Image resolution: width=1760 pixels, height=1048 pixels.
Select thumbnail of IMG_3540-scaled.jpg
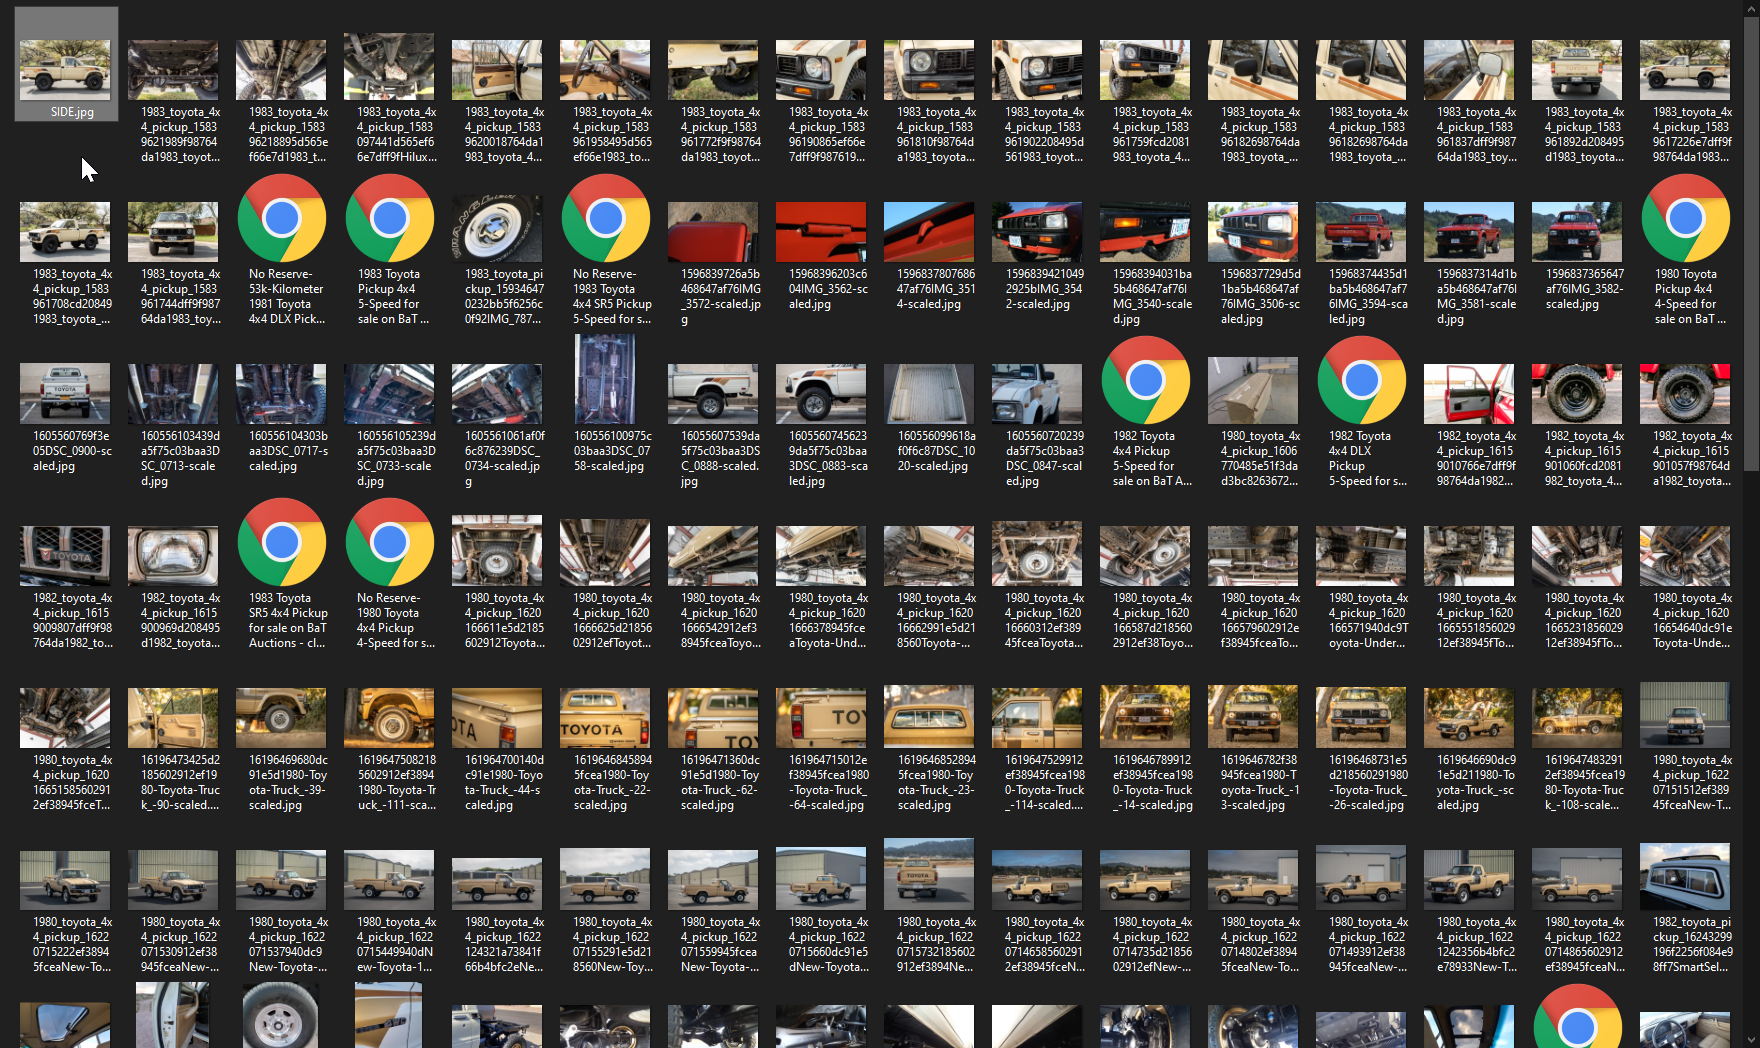(1145, 232)
